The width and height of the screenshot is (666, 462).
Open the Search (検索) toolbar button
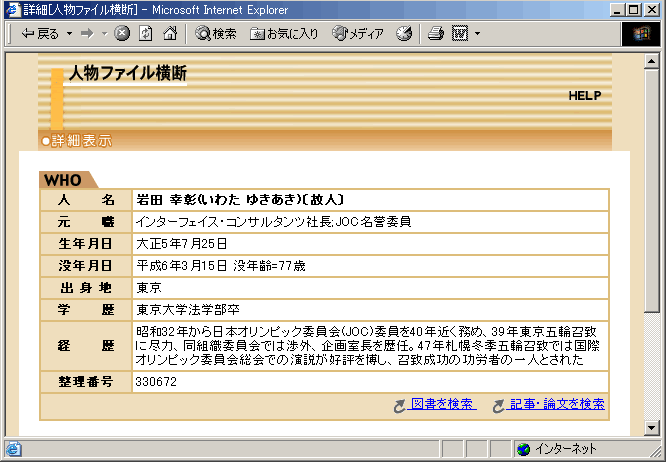[x=215, y=33]
